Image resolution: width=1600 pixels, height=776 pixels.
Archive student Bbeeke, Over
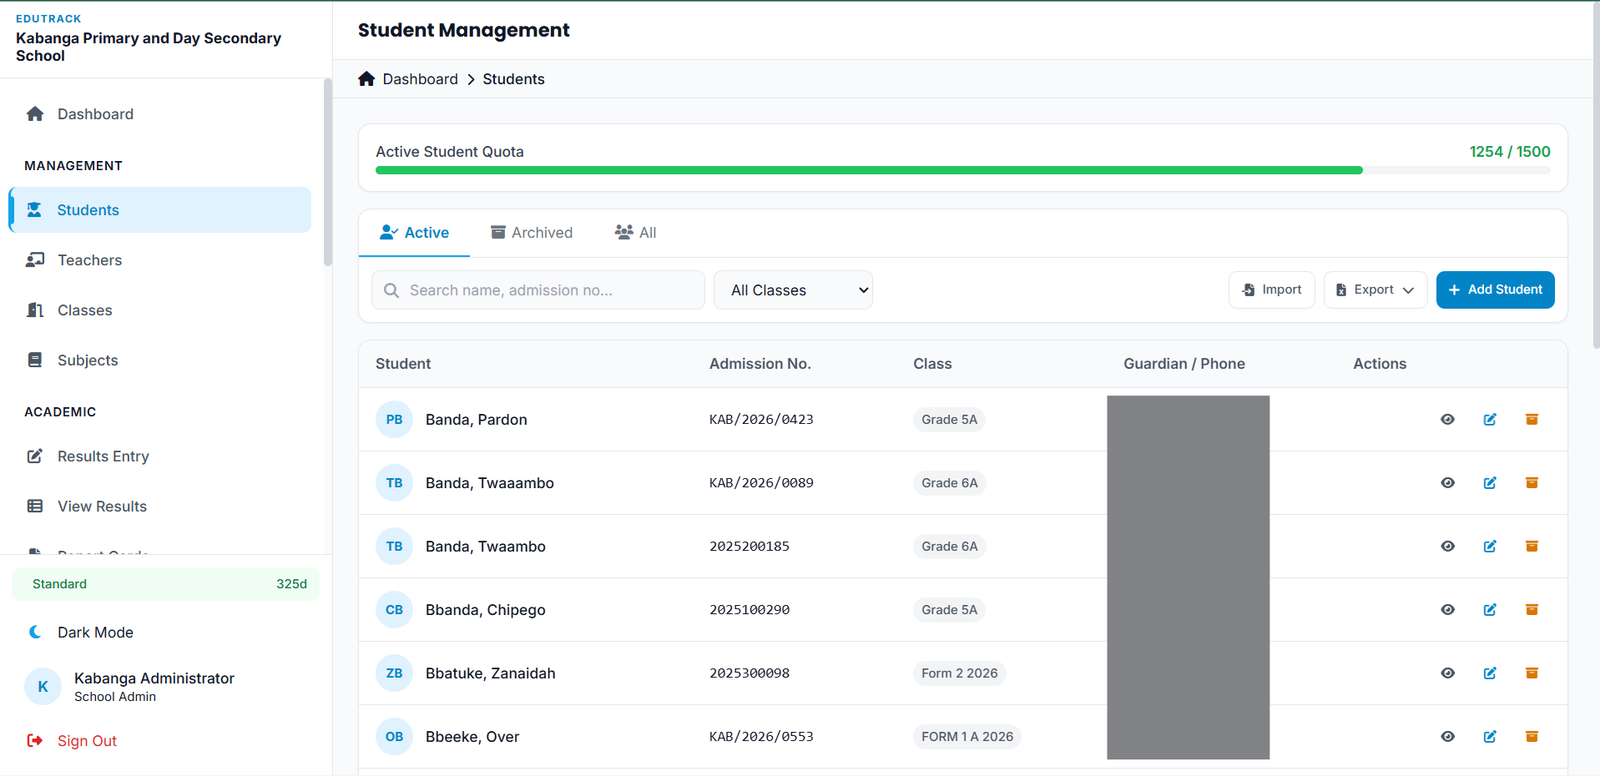pos(1531,737)
